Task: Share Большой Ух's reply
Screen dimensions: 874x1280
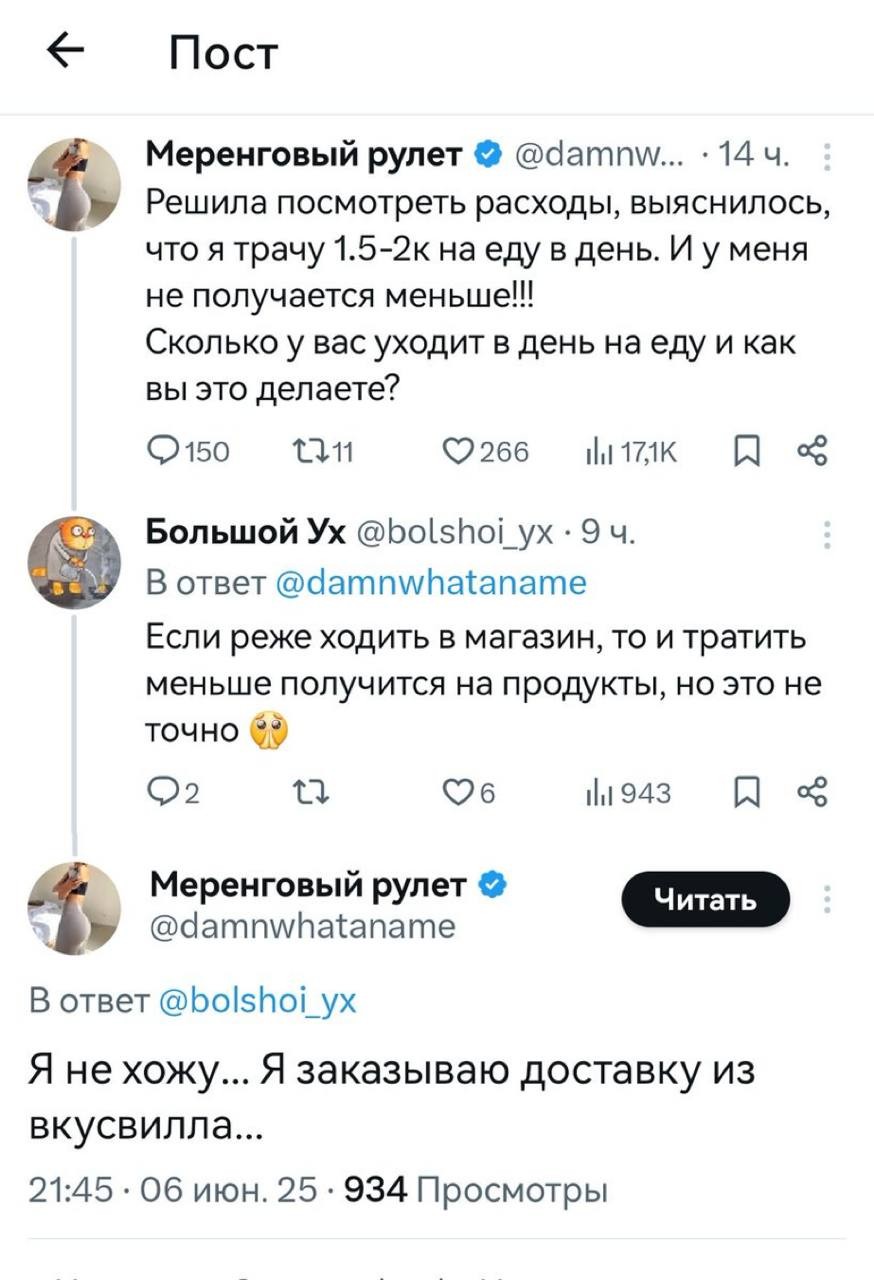Action: click(812, 794)
